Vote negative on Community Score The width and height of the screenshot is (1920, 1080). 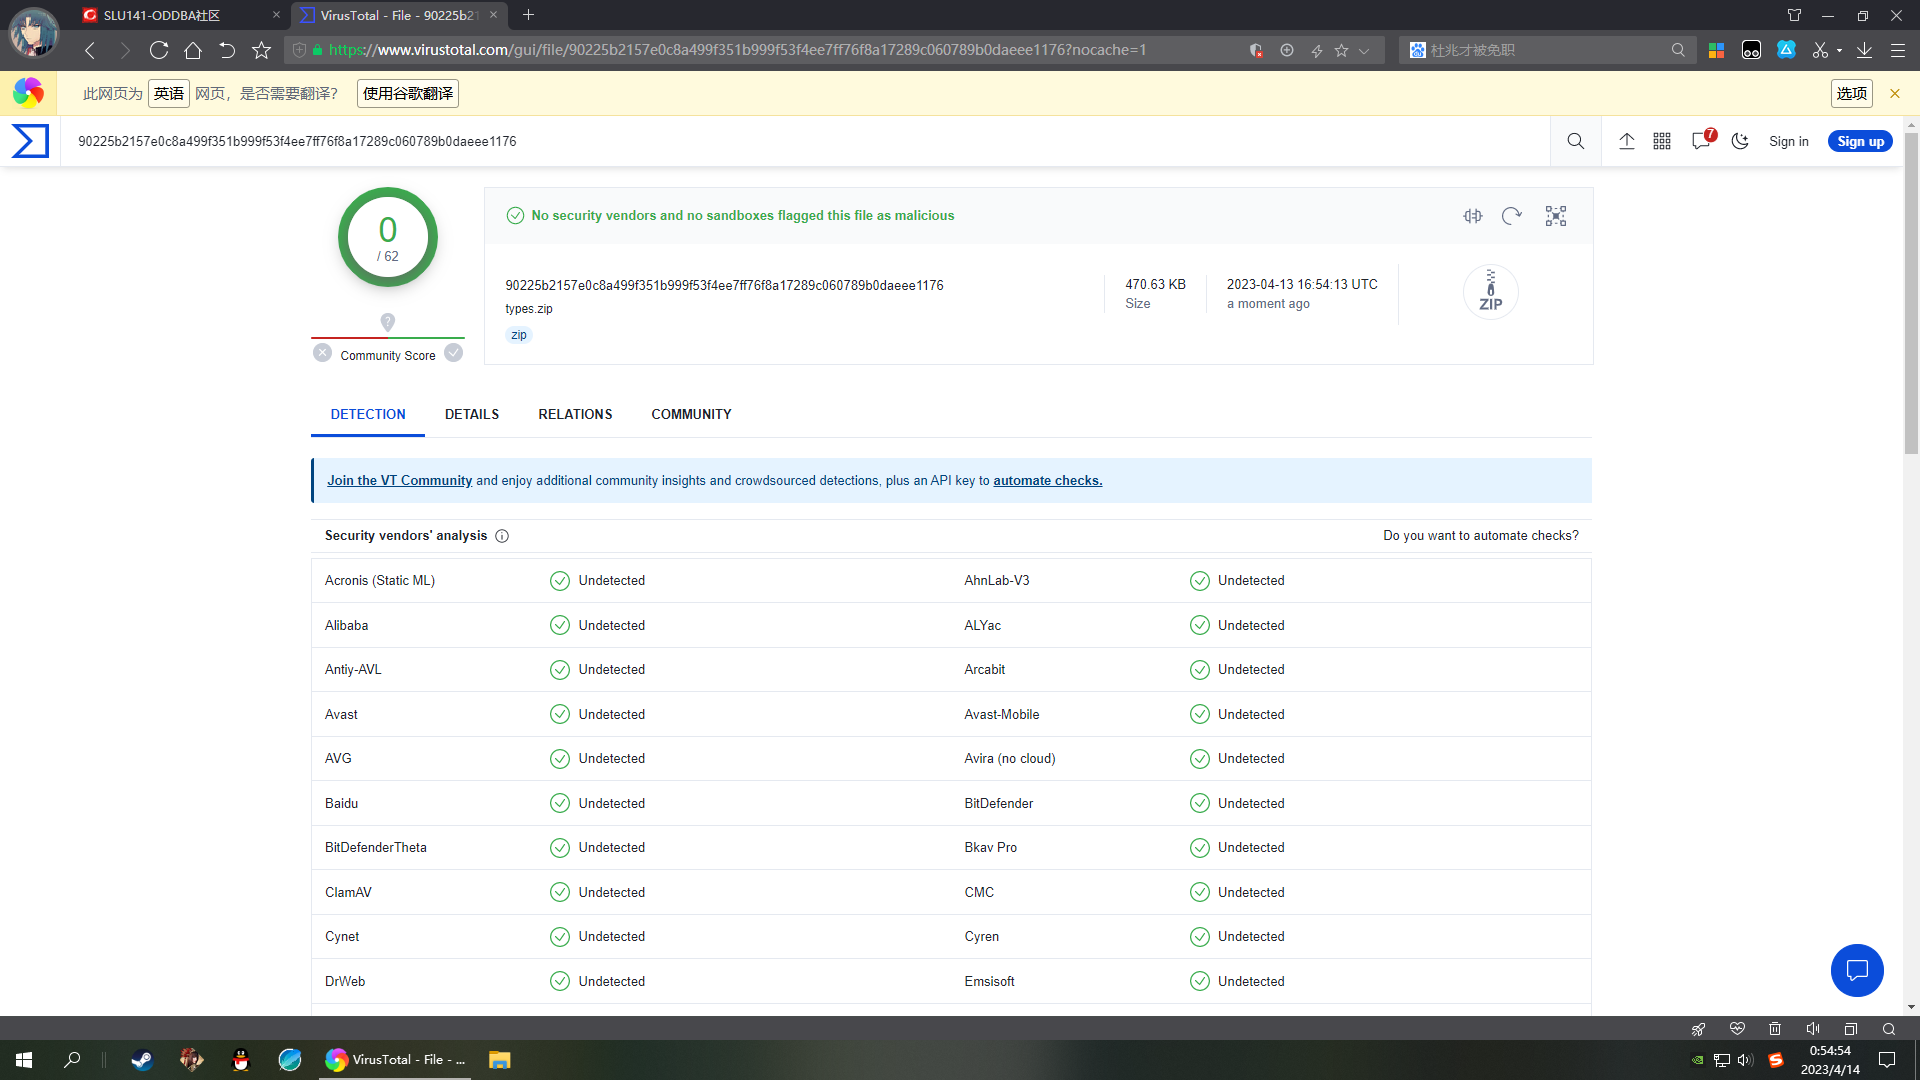[322, 353]
